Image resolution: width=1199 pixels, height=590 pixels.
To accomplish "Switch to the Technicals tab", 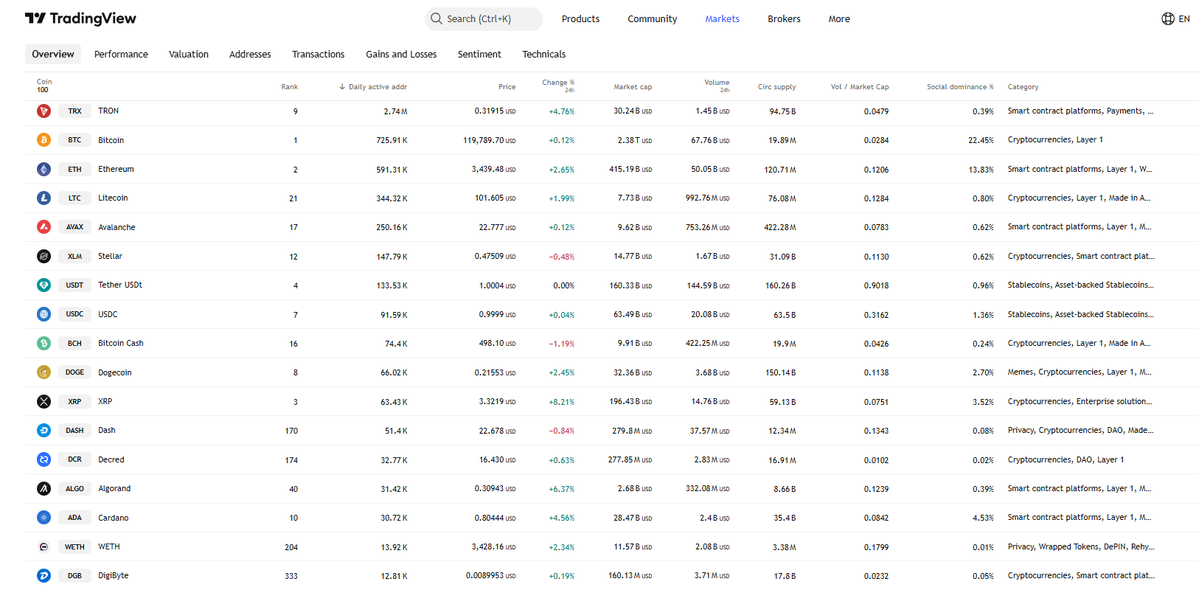I will click(544, 54).
